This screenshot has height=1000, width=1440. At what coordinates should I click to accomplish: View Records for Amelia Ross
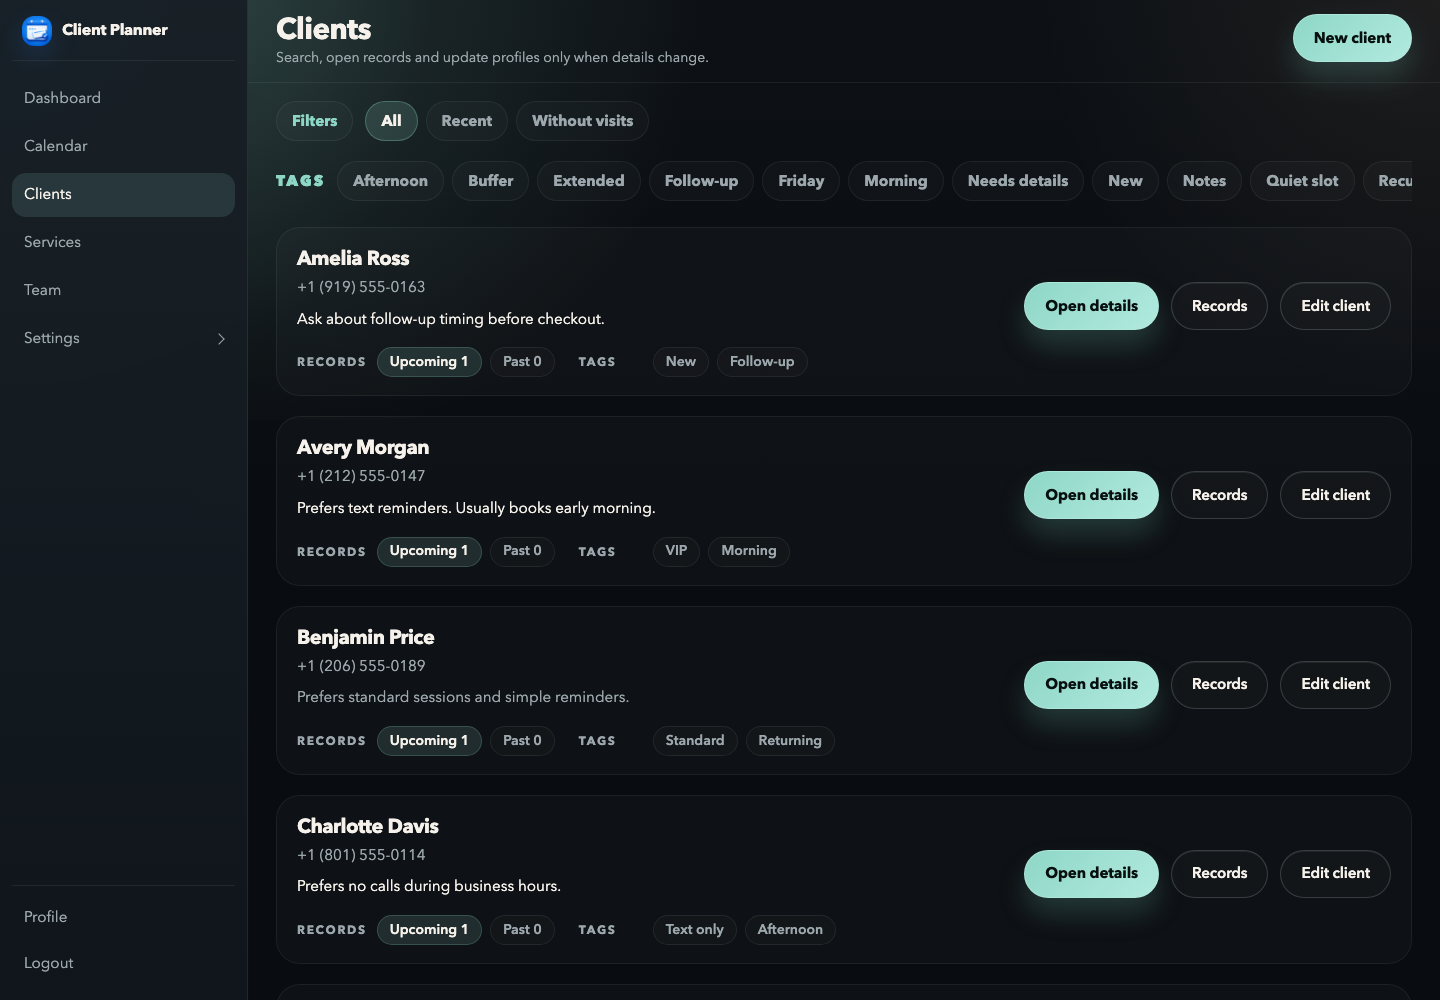pos(1219,306)
